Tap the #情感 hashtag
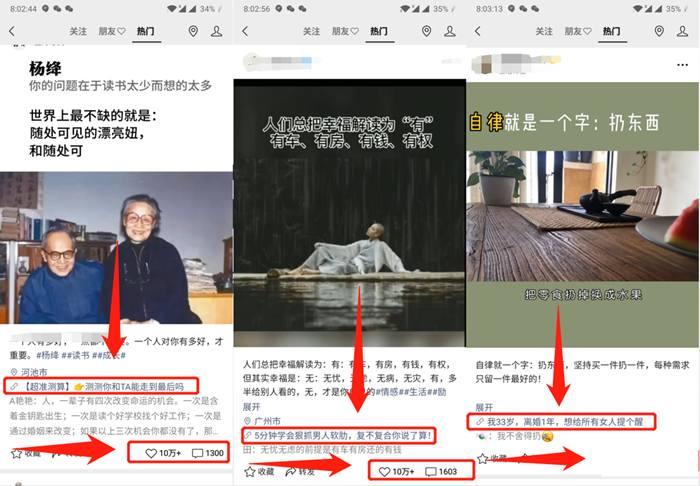700x486 pixels. point(386,392)
